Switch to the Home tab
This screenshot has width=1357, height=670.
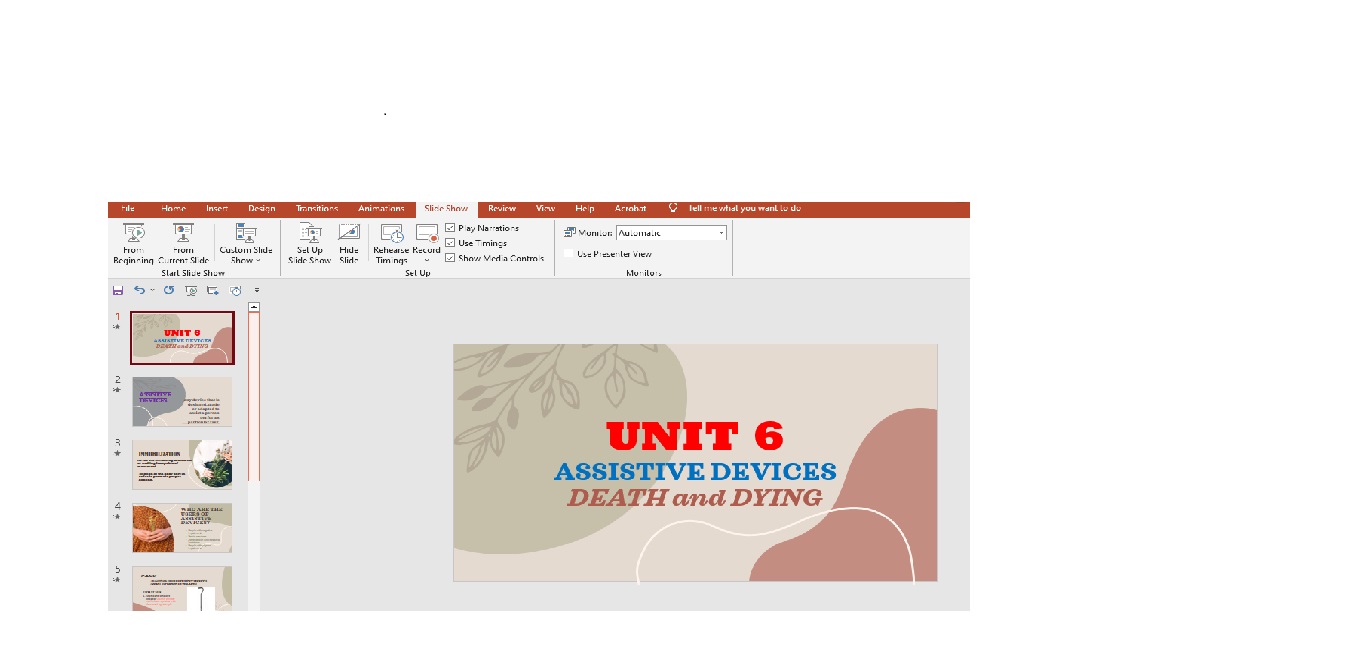(x=173, y=209)
